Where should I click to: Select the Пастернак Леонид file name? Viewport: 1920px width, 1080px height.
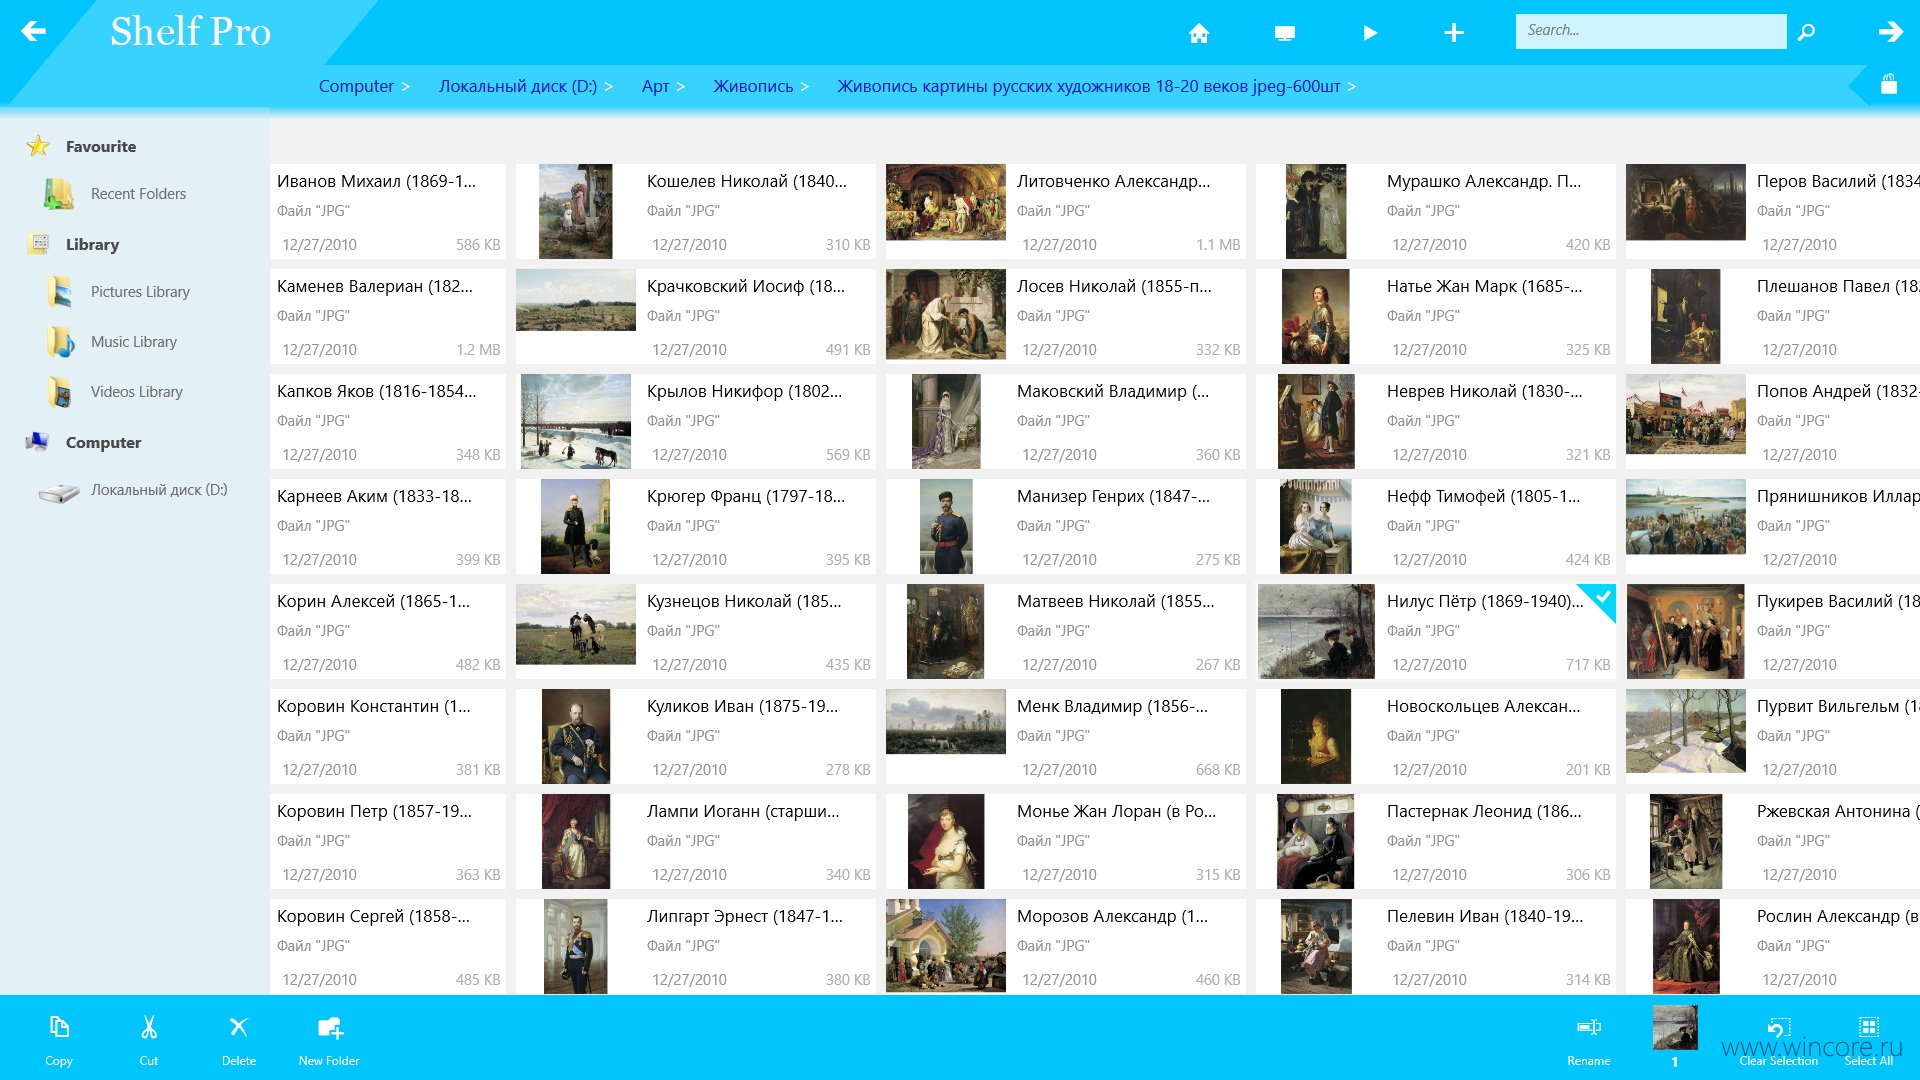[1484, 811]
